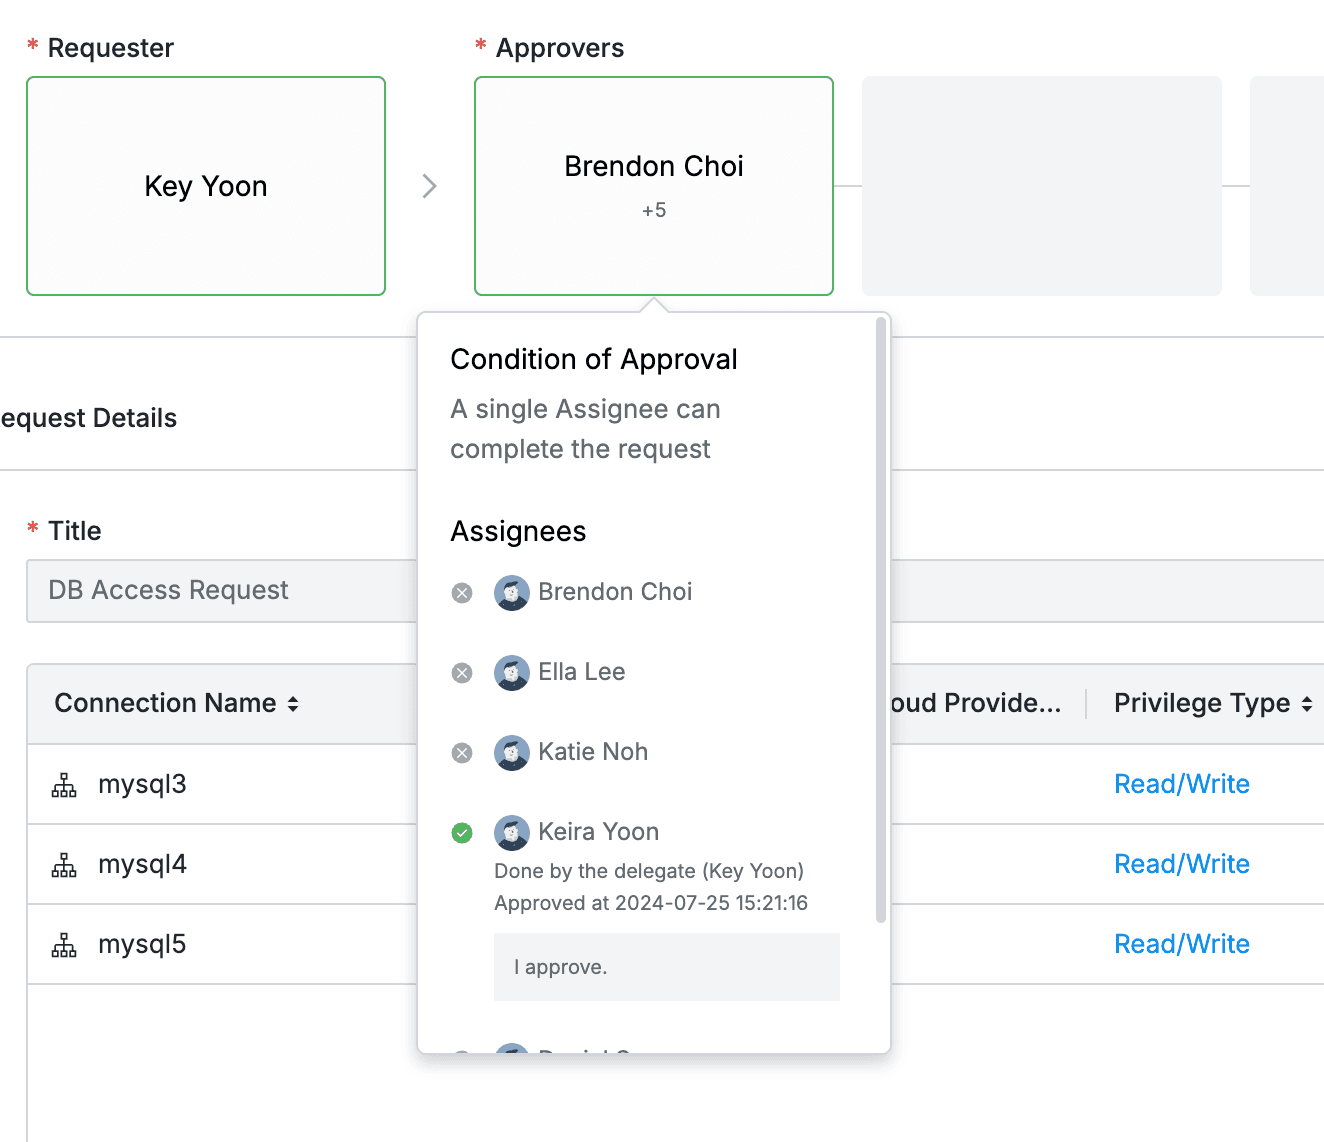
Task: Click Keira Yoon's avatar
Action: tap(512, 832)
